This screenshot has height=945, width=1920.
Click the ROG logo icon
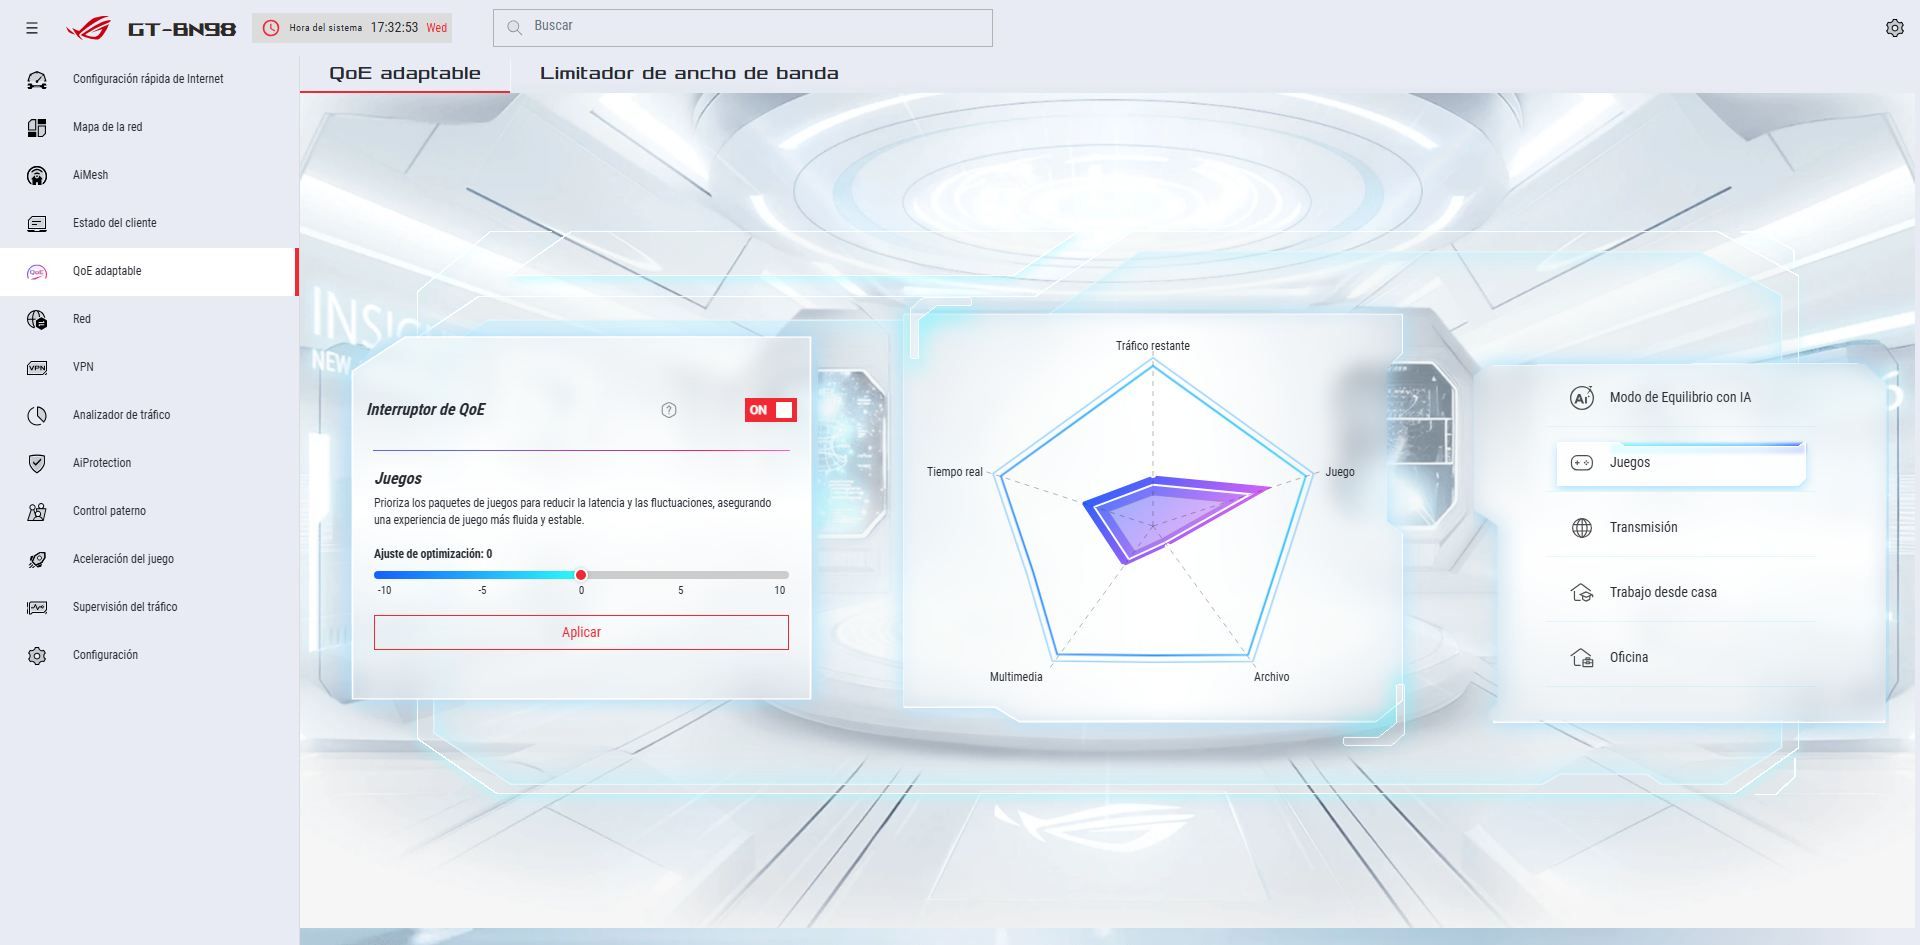click(88, 29)
